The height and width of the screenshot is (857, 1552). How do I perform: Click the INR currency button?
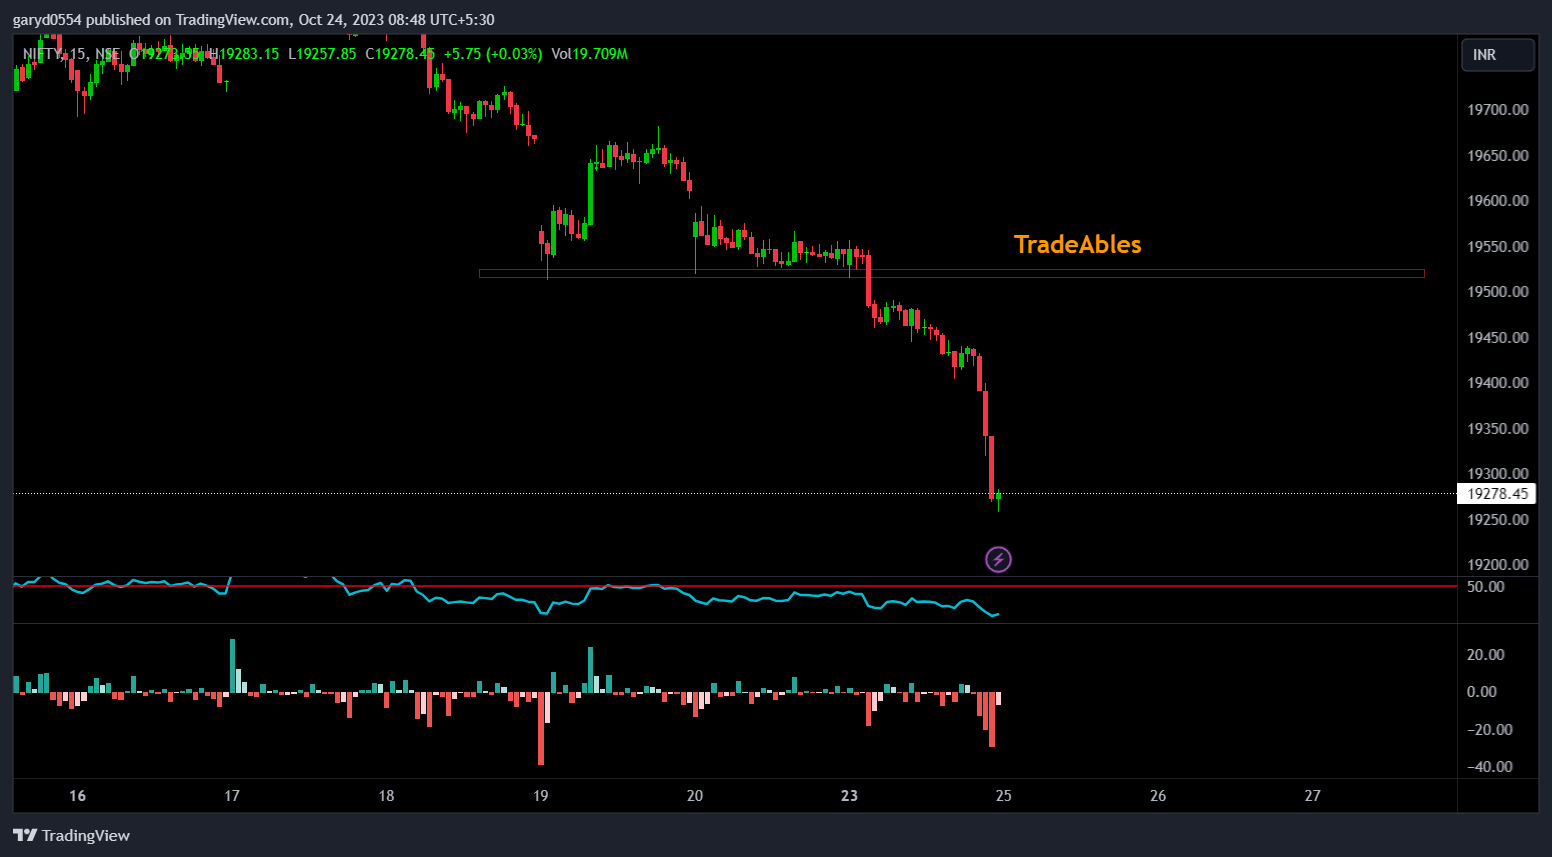pos(1497,55)
